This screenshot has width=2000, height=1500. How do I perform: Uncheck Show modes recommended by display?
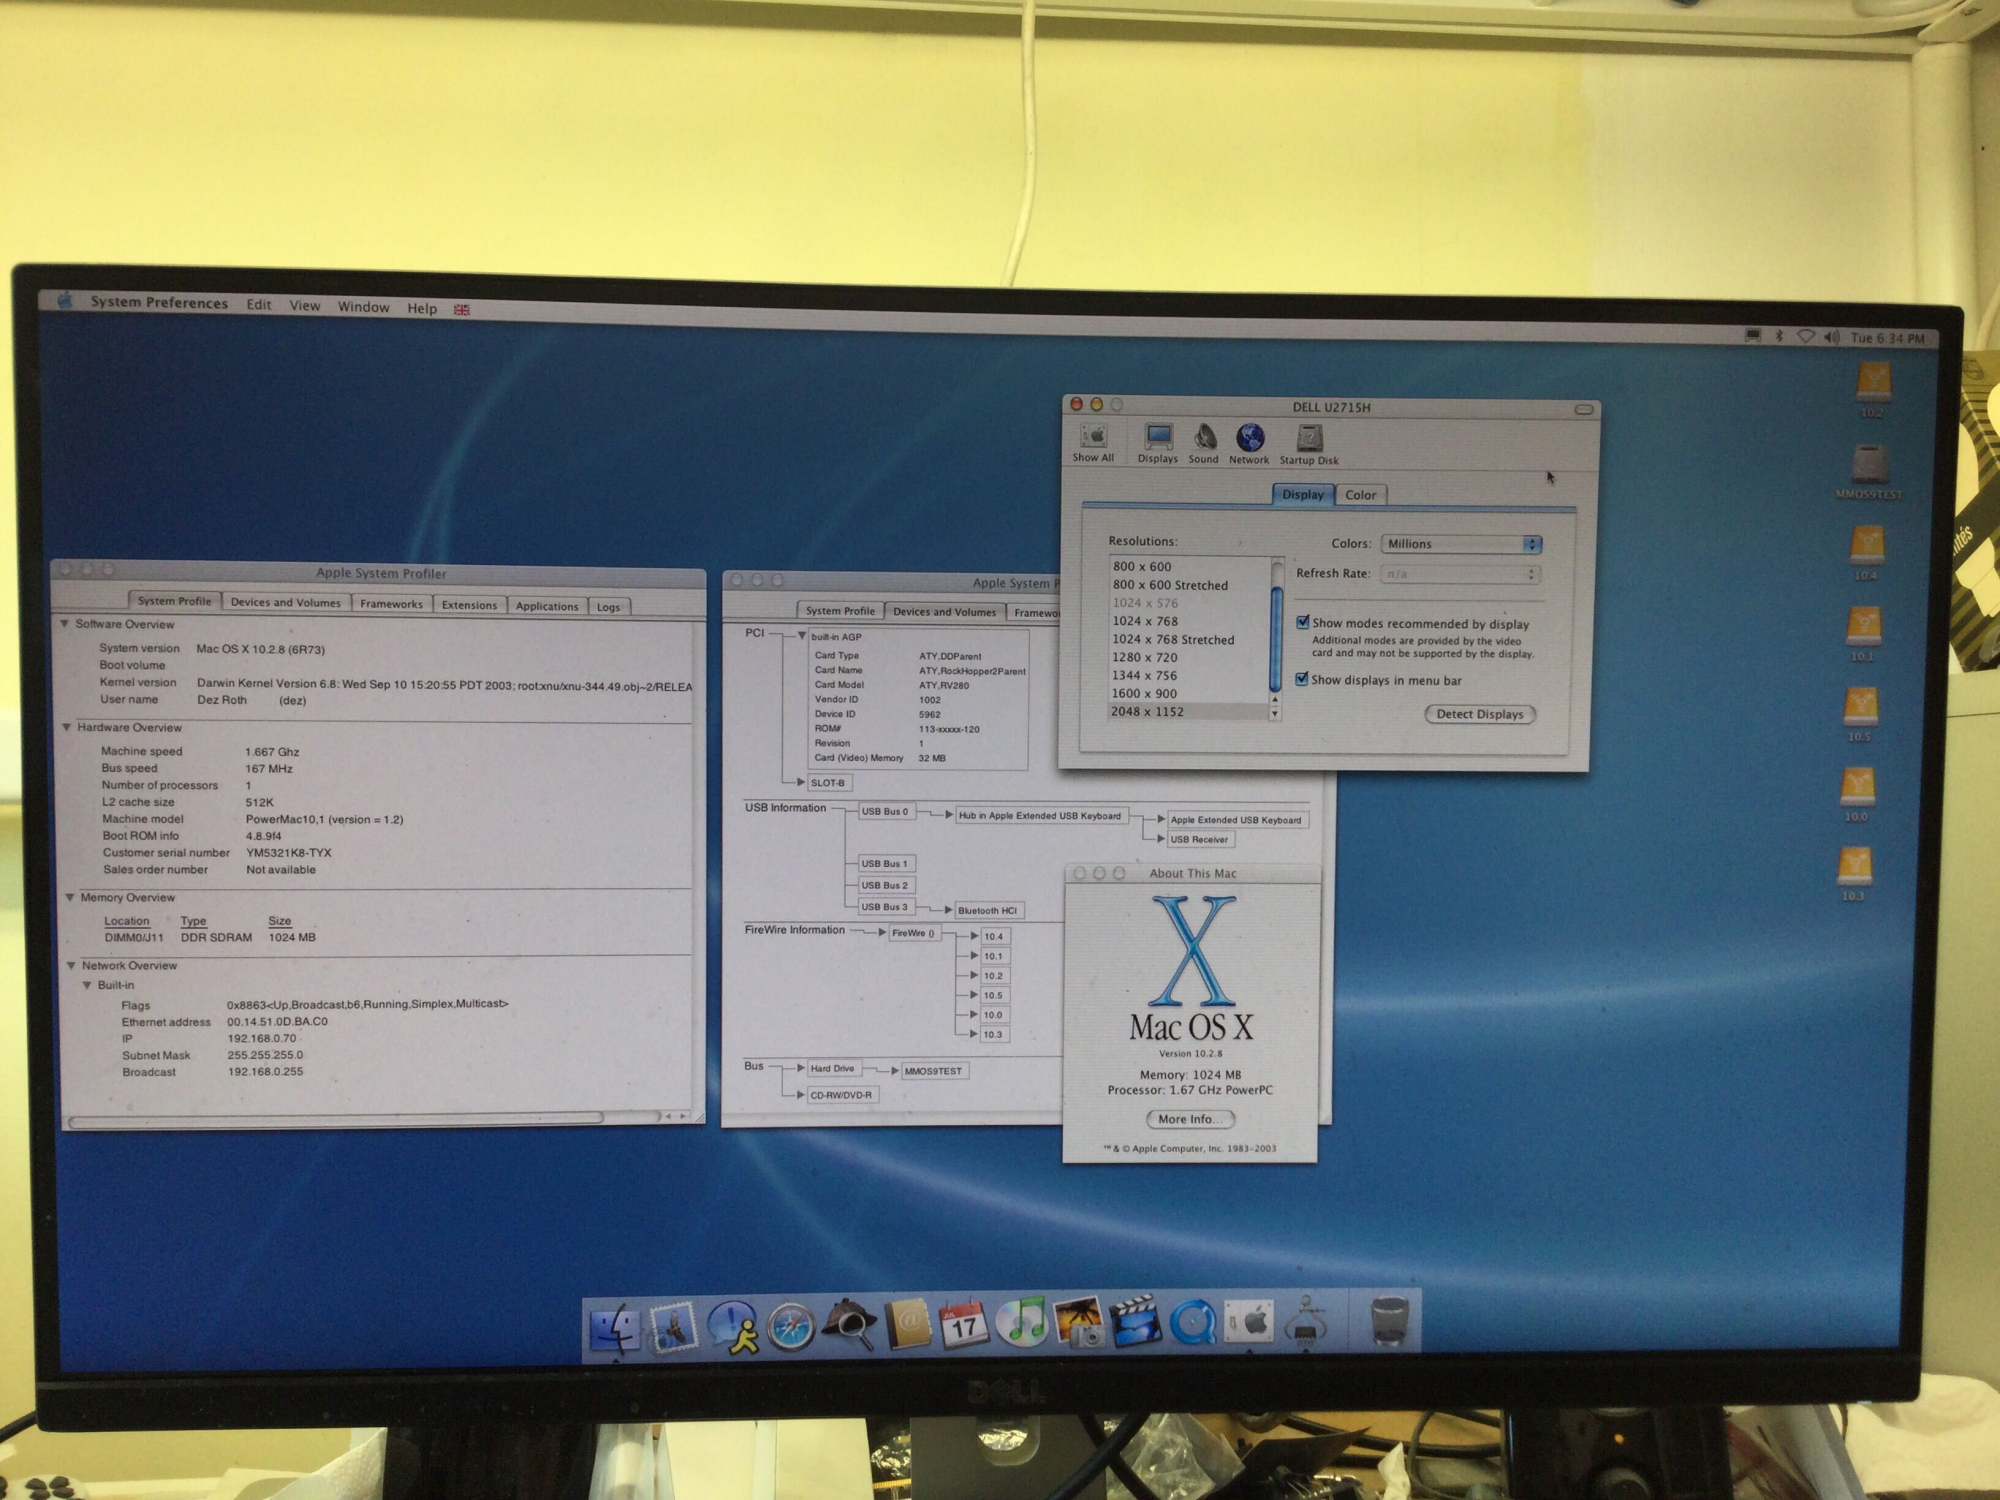click(x=1303, y=622)
